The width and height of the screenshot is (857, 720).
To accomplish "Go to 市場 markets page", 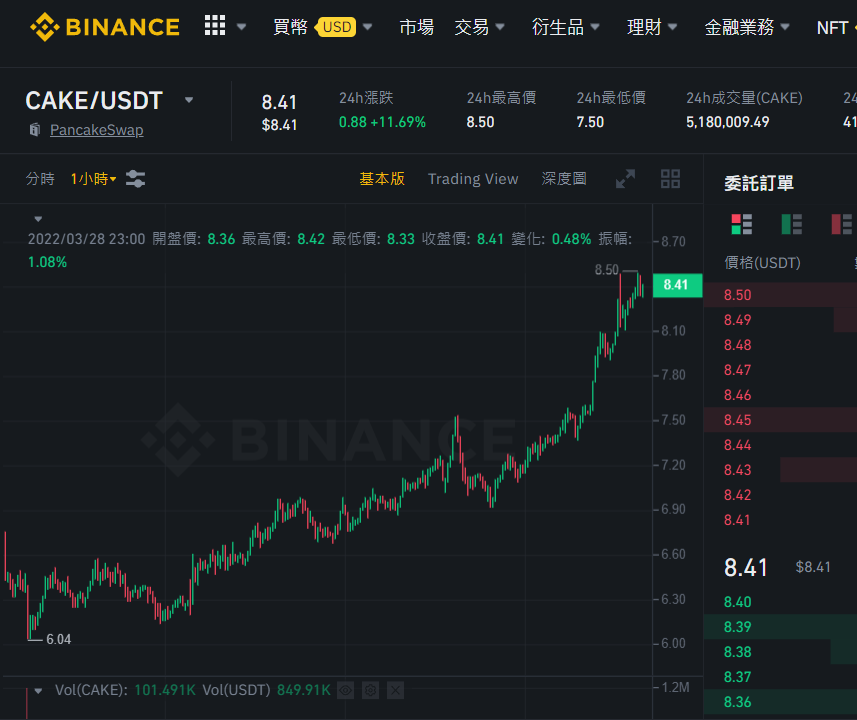I will tap(416, 27).
